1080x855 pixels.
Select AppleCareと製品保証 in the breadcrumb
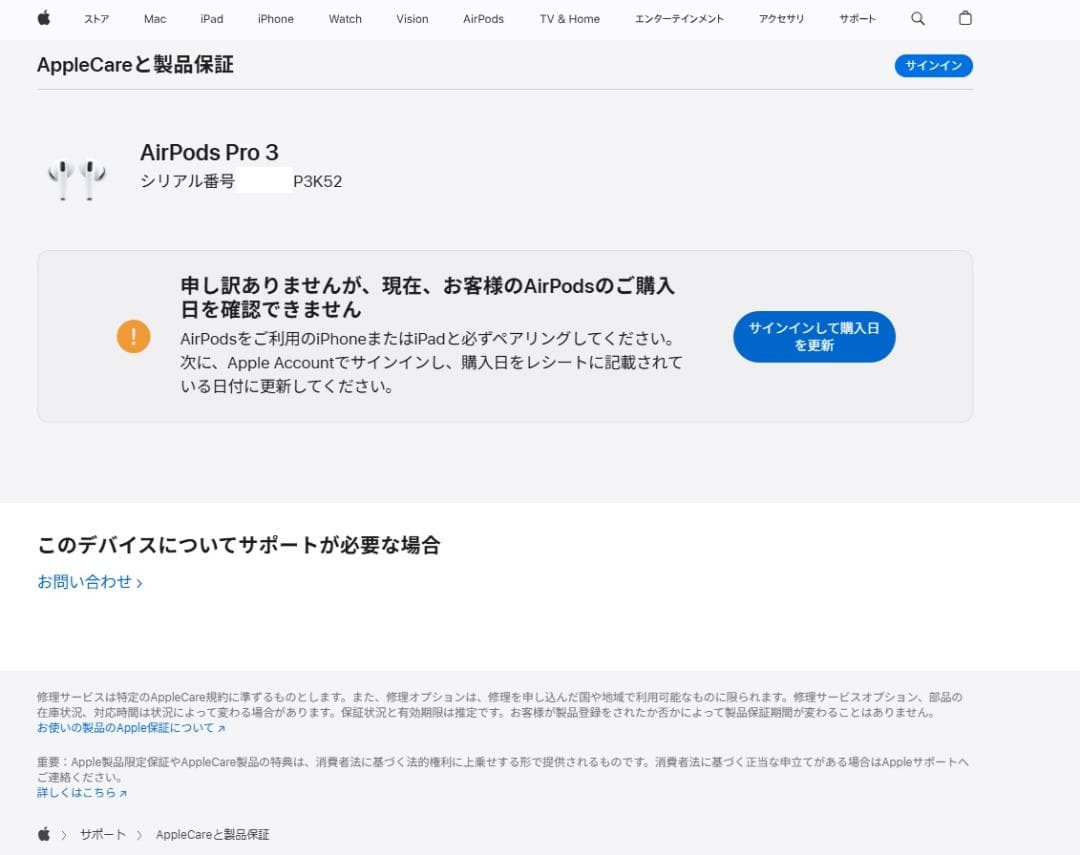(x=212, y=833)
